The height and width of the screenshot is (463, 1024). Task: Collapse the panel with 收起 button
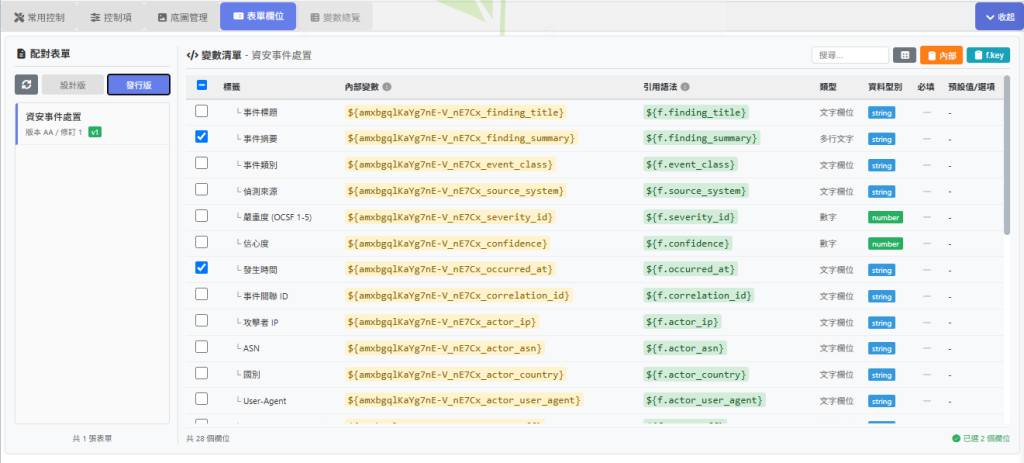[999, 16]
